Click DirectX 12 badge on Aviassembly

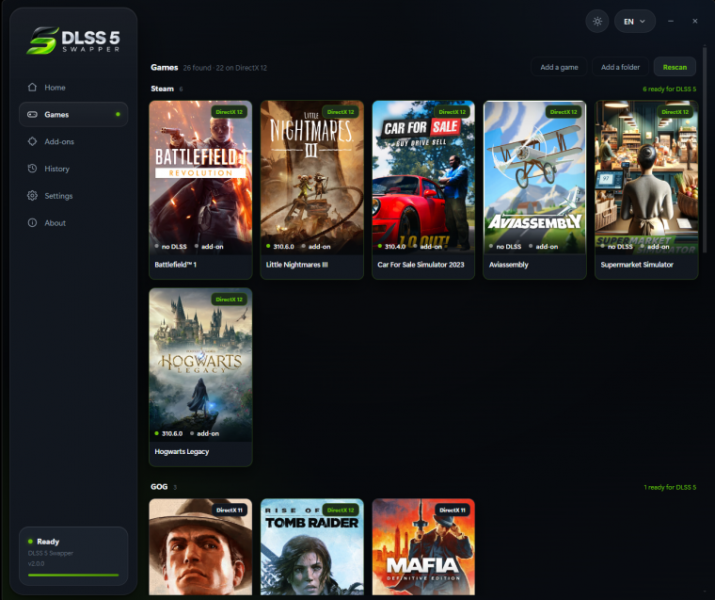coord(563,112)
